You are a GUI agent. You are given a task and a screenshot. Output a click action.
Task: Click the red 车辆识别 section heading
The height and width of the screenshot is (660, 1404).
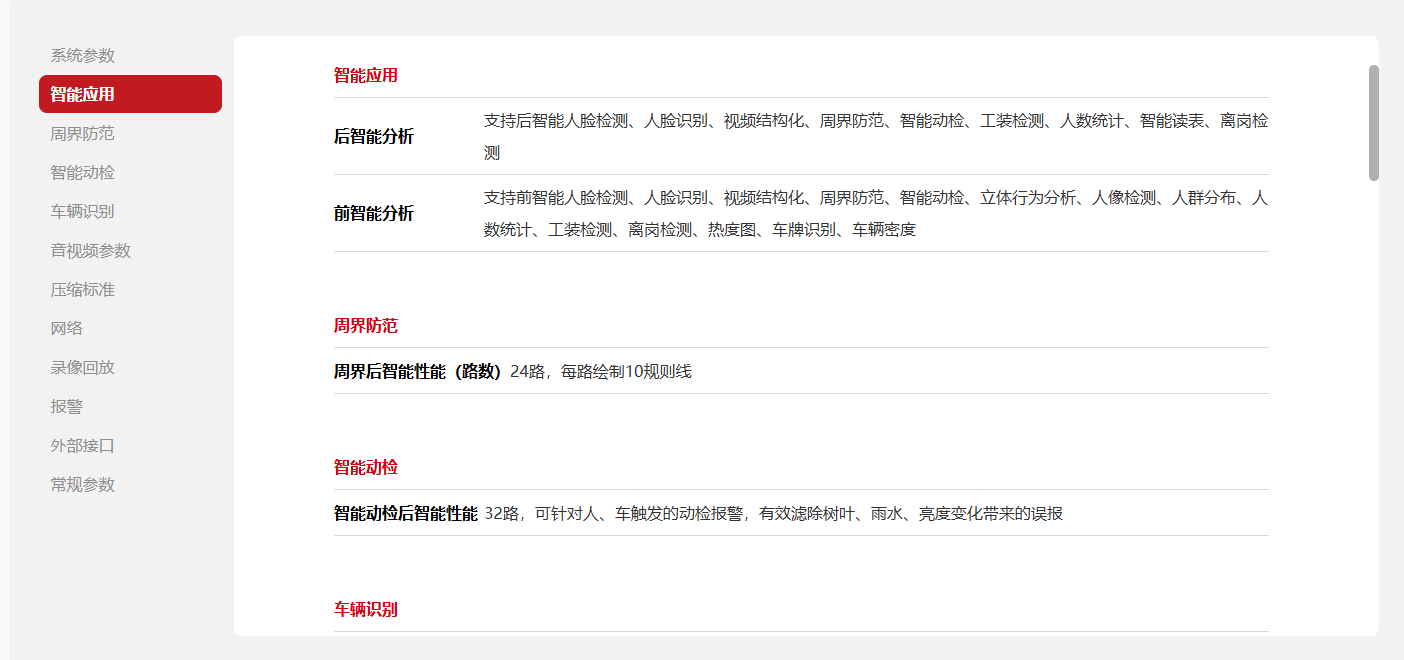366,610
